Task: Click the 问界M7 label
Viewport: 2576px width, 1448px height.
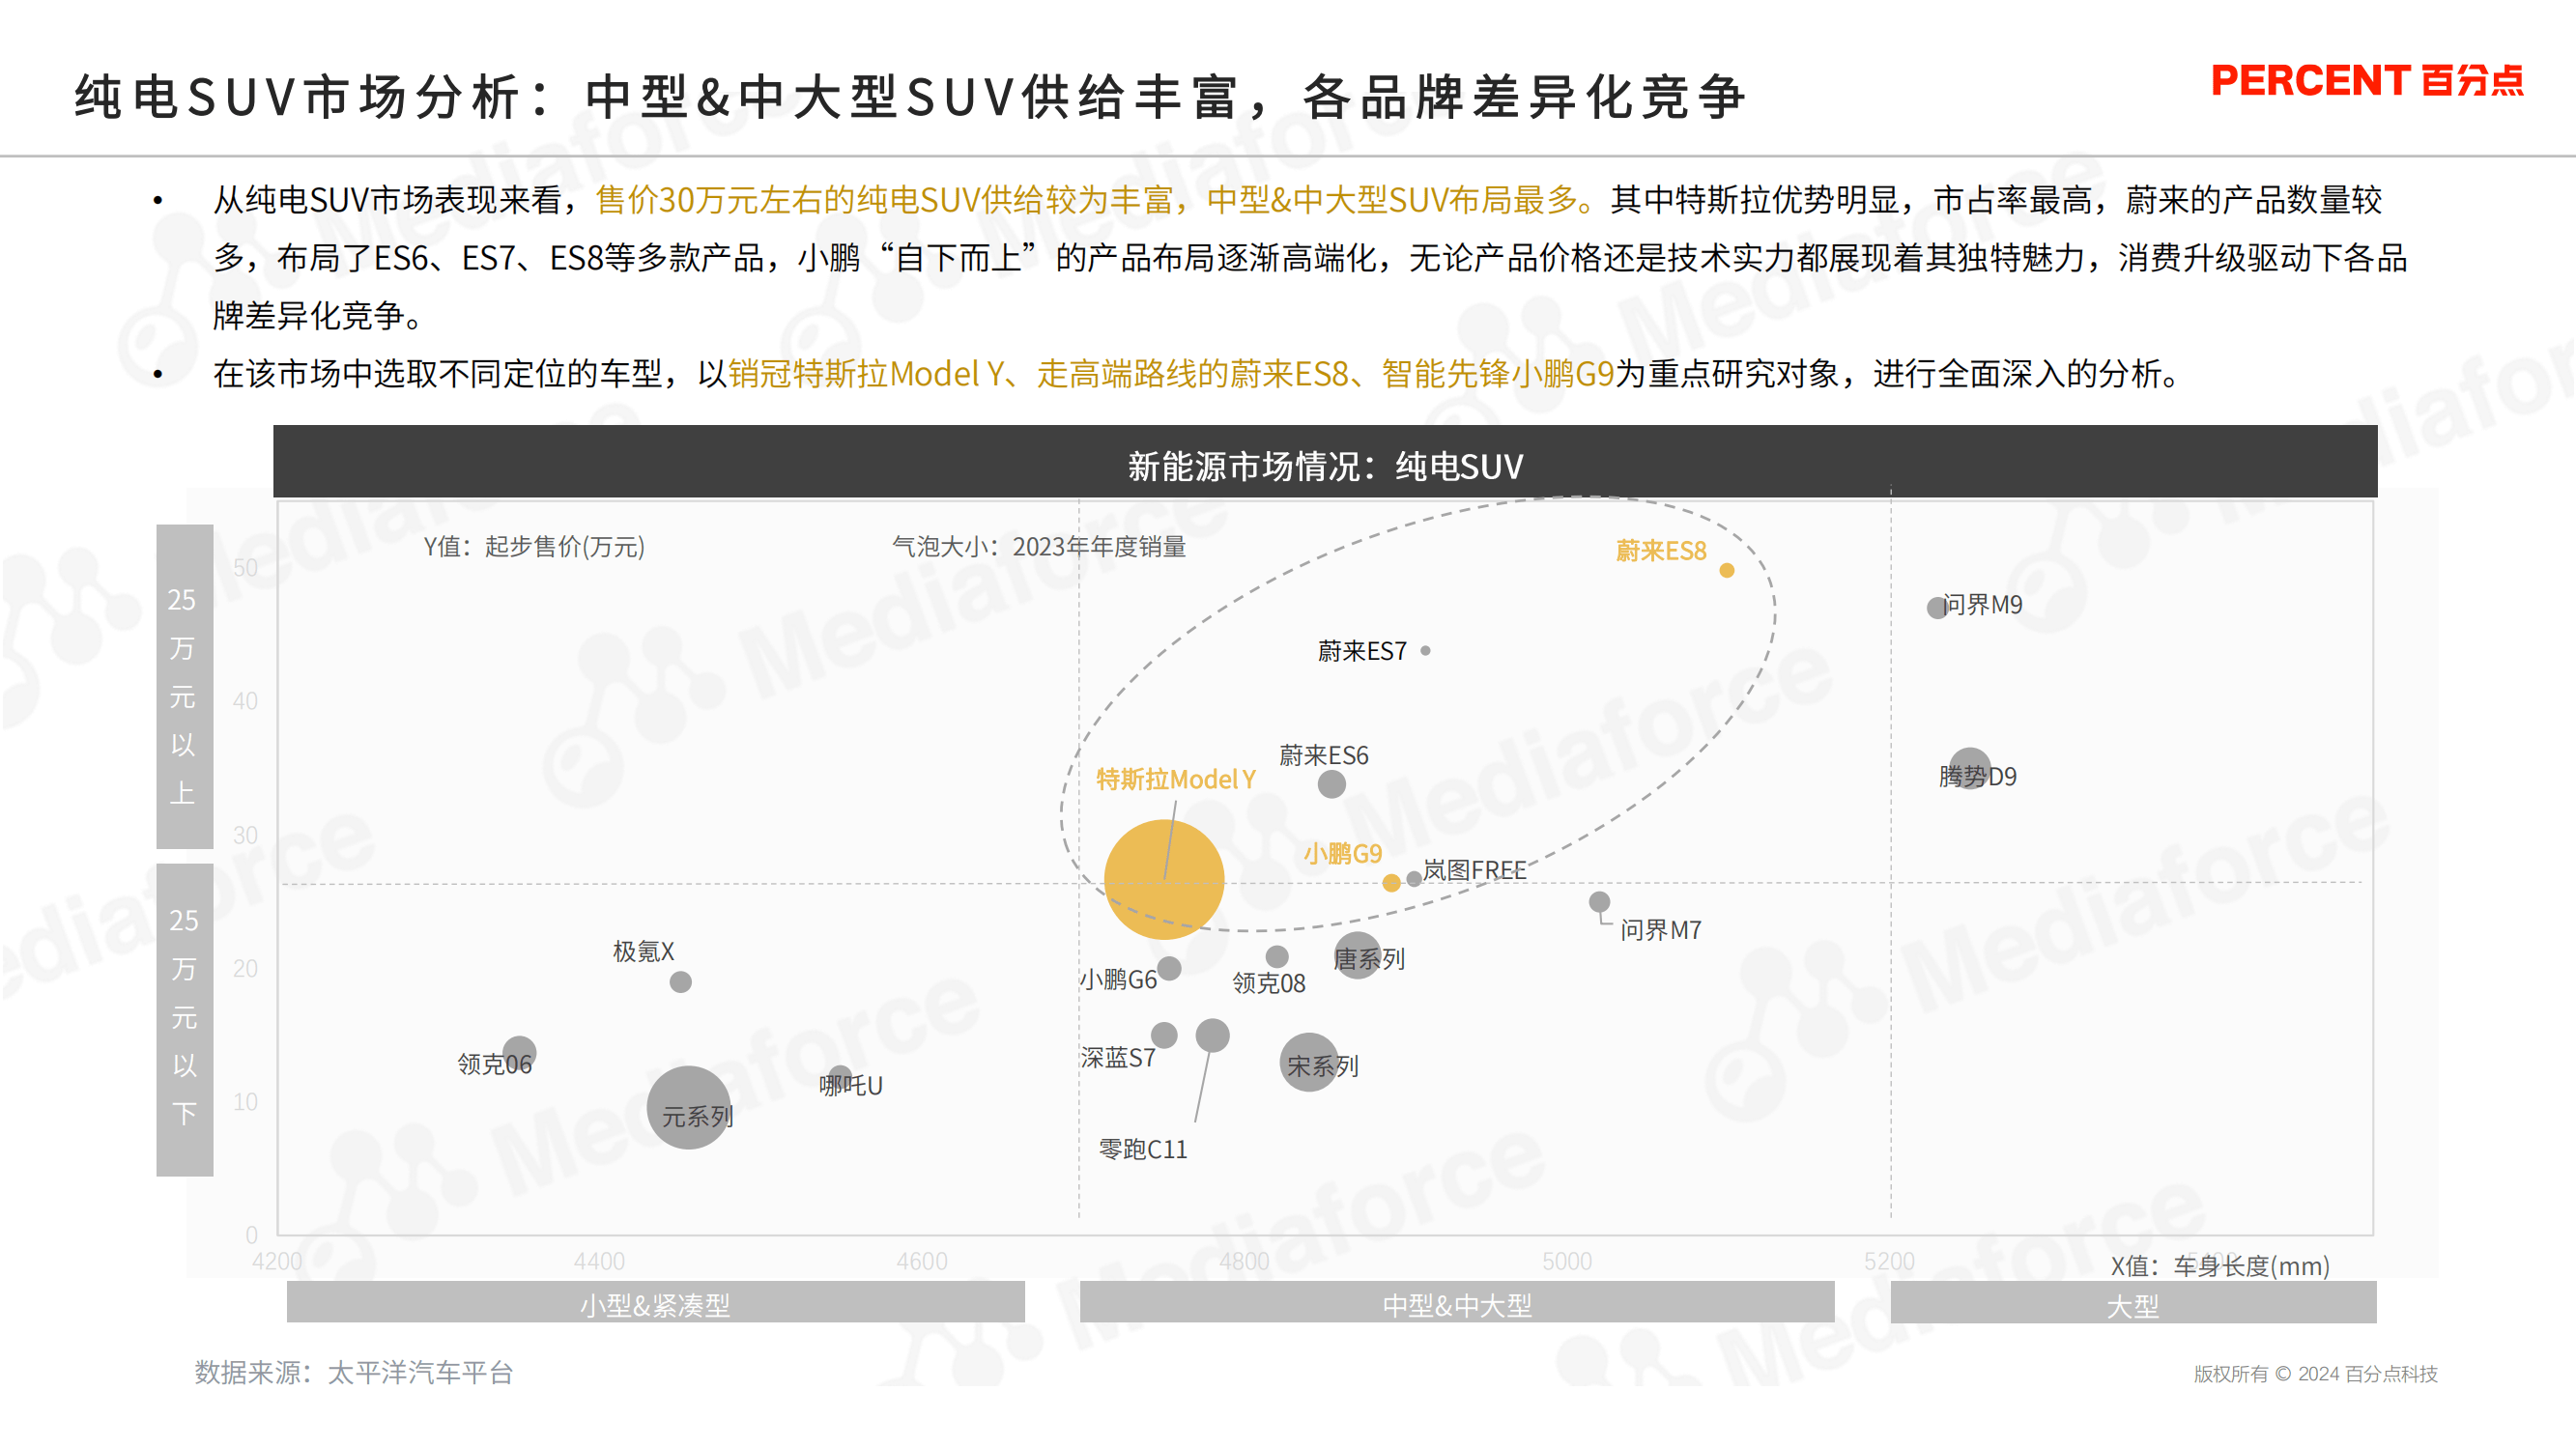Action: tap(1661, 930)
